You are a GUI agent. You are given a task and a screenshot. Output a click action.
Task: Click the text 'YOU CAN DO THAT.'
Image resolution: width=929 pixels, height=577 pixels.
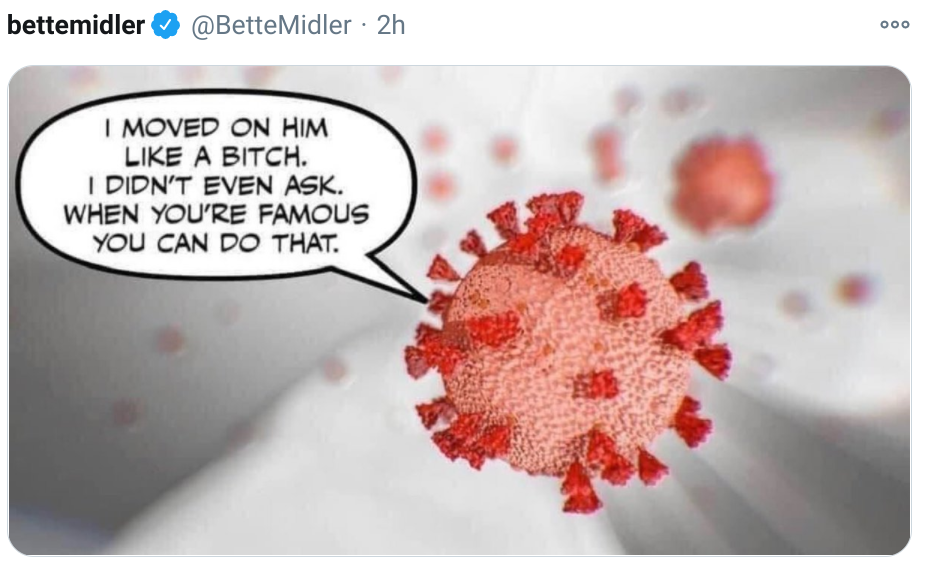pyautogui.click(x=216, y=243)
